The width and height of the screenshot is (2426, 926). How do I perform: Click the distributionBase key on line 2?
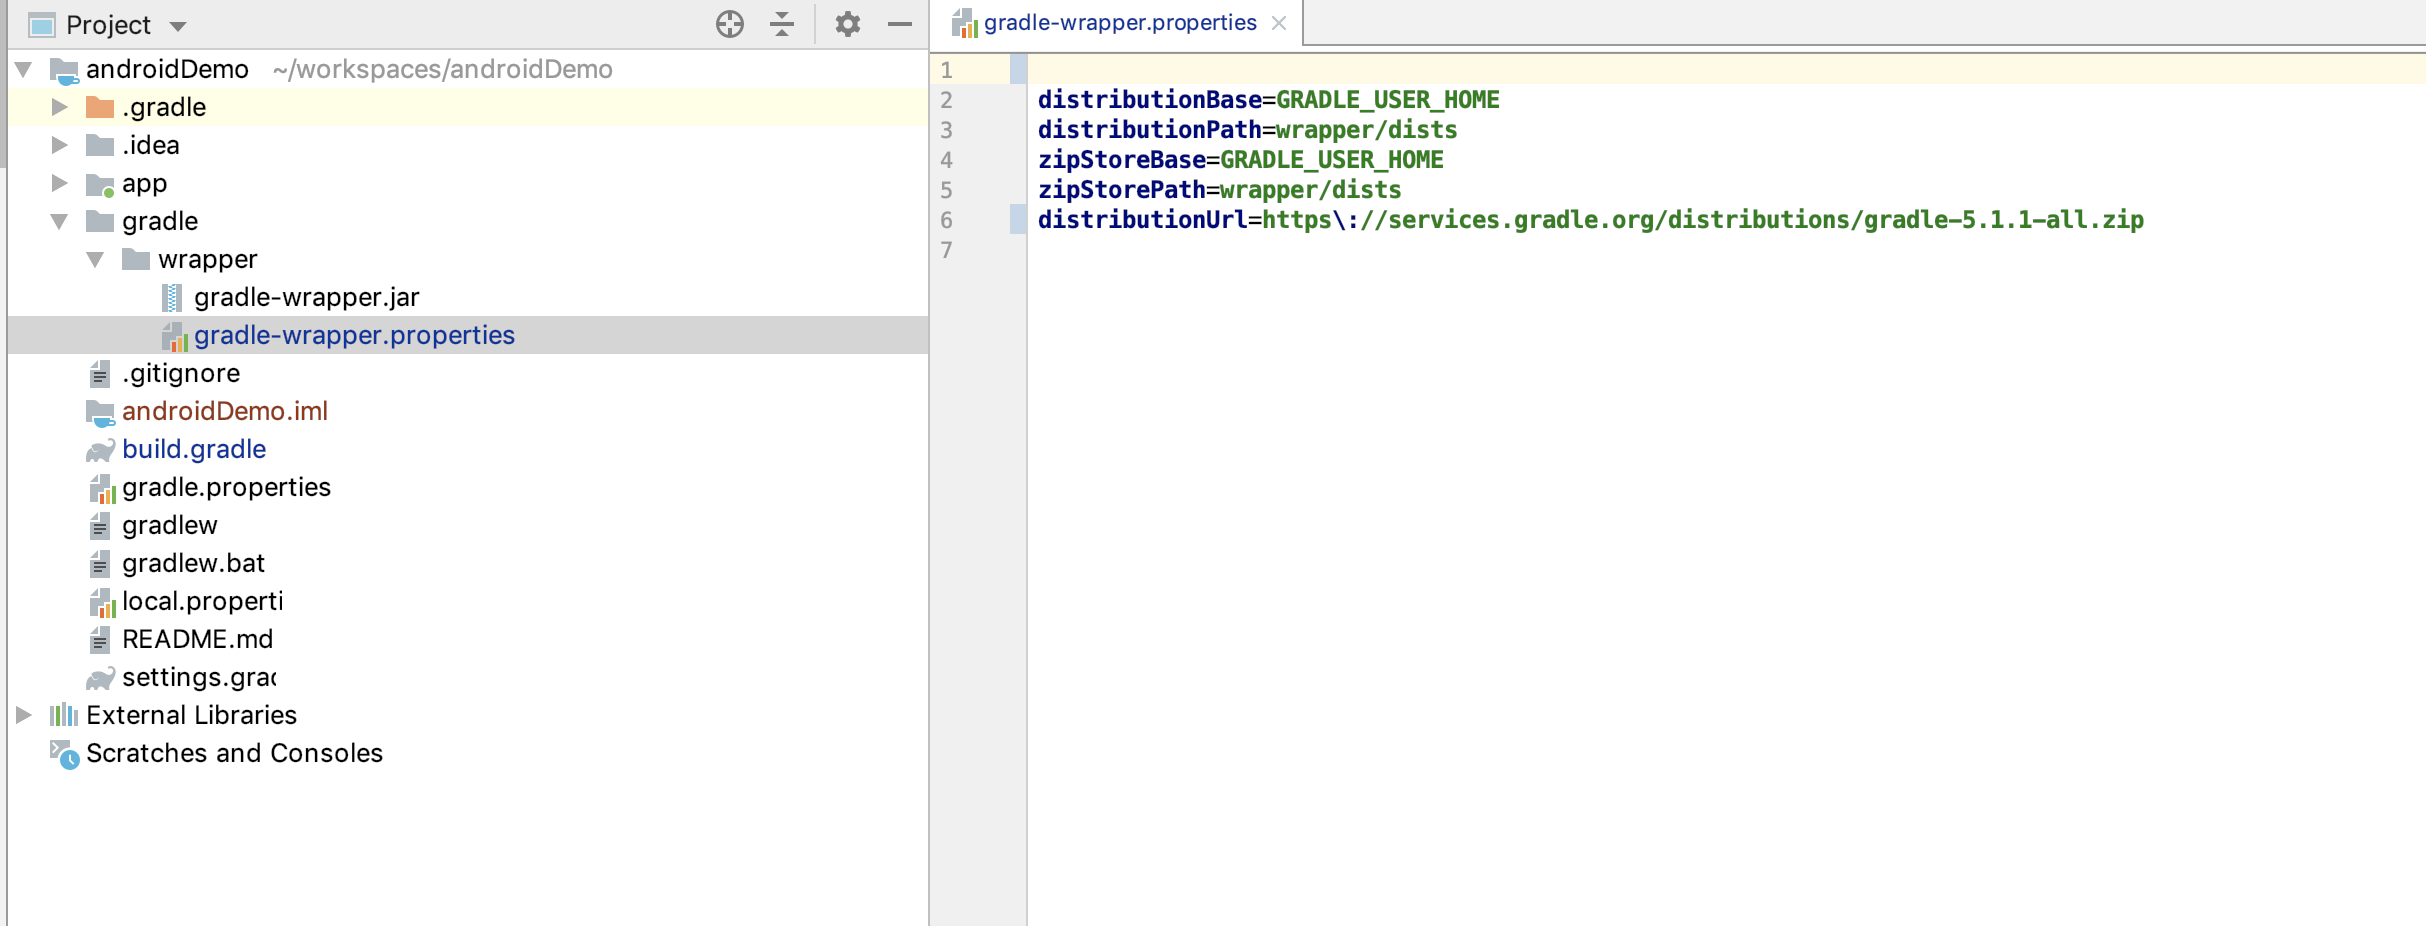1150,100
